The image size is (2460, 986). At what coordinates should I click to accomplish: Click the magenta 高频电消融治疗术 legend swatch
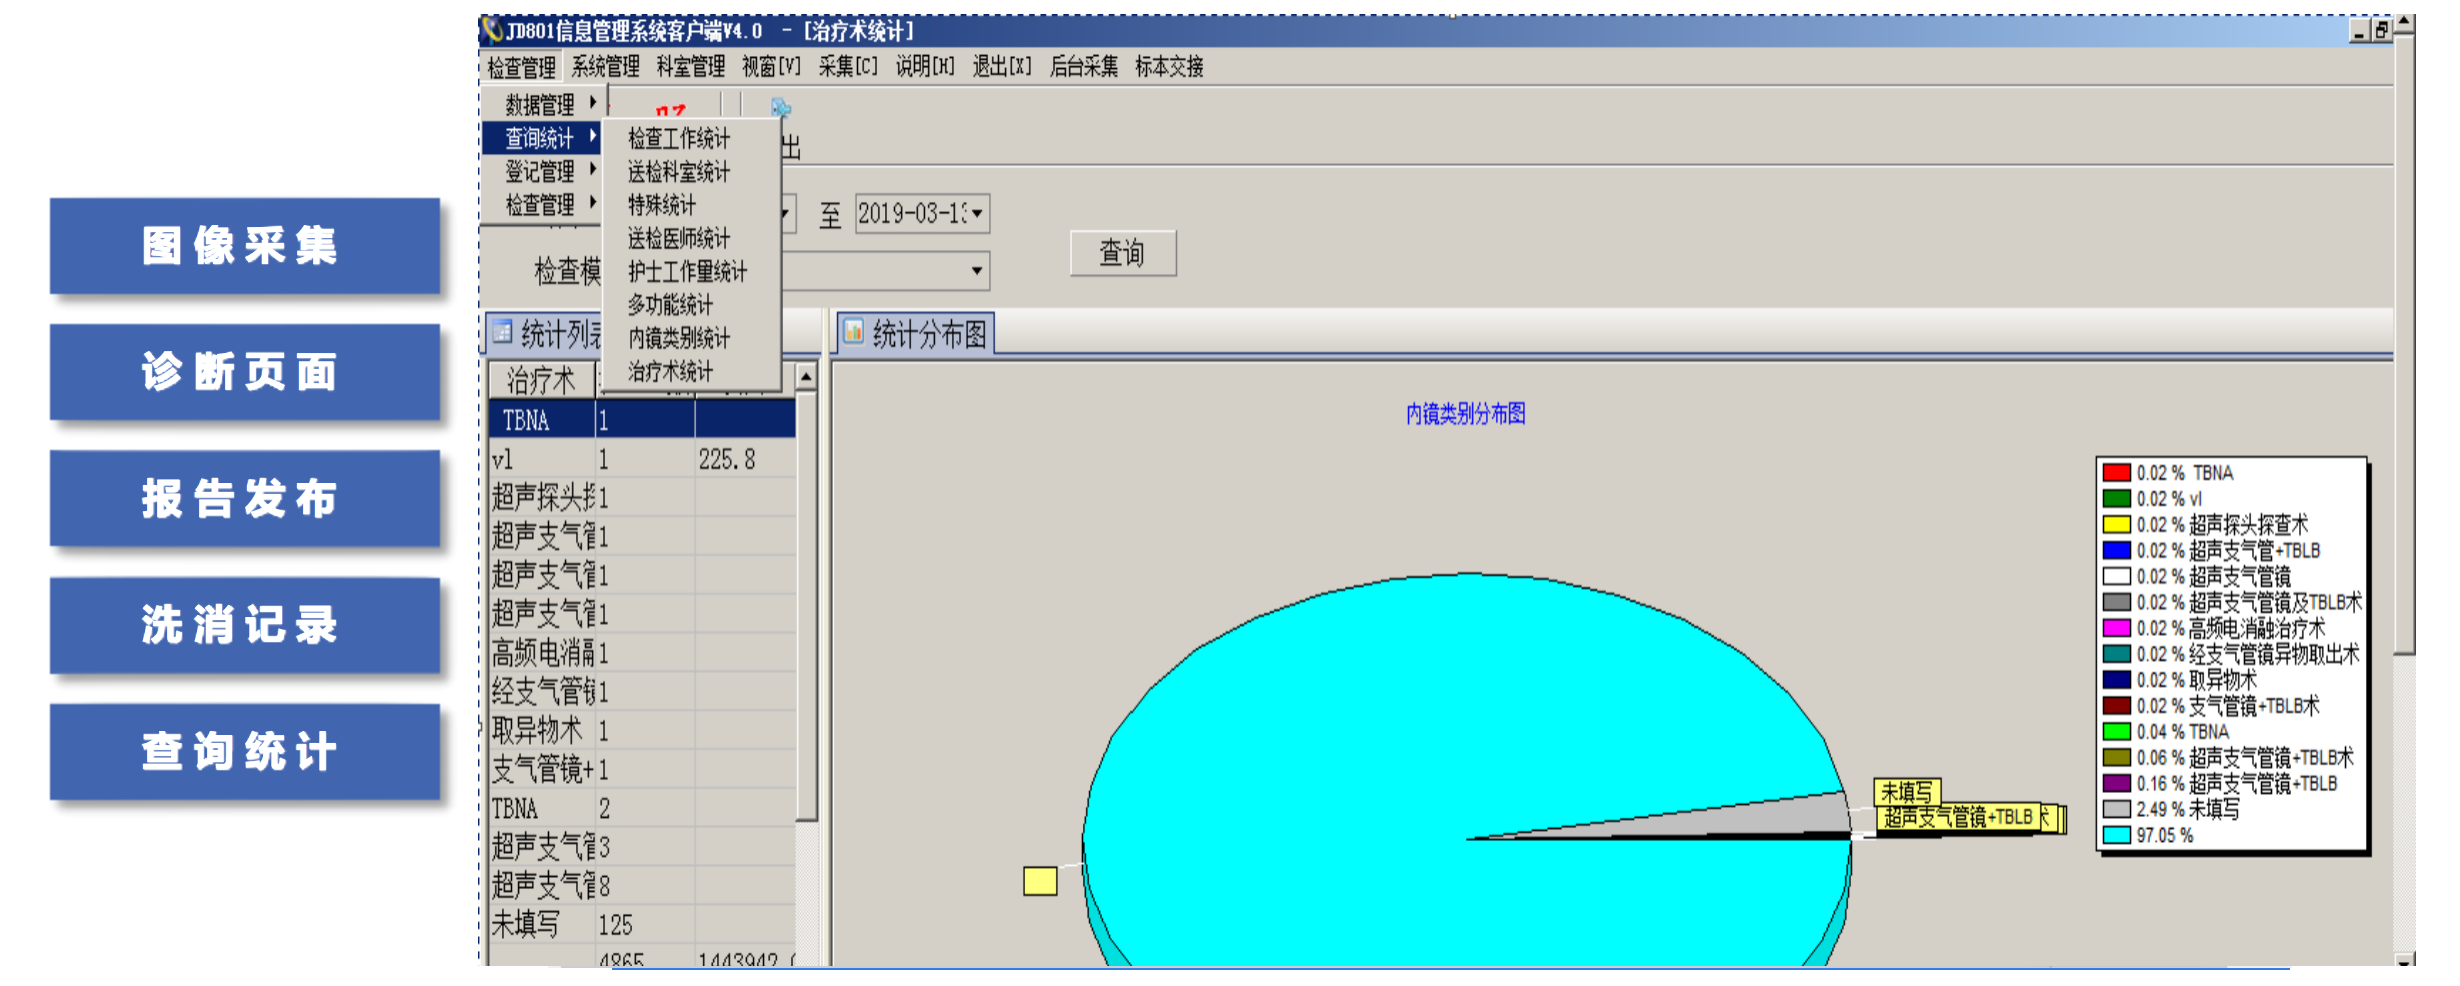[2116, 628]
